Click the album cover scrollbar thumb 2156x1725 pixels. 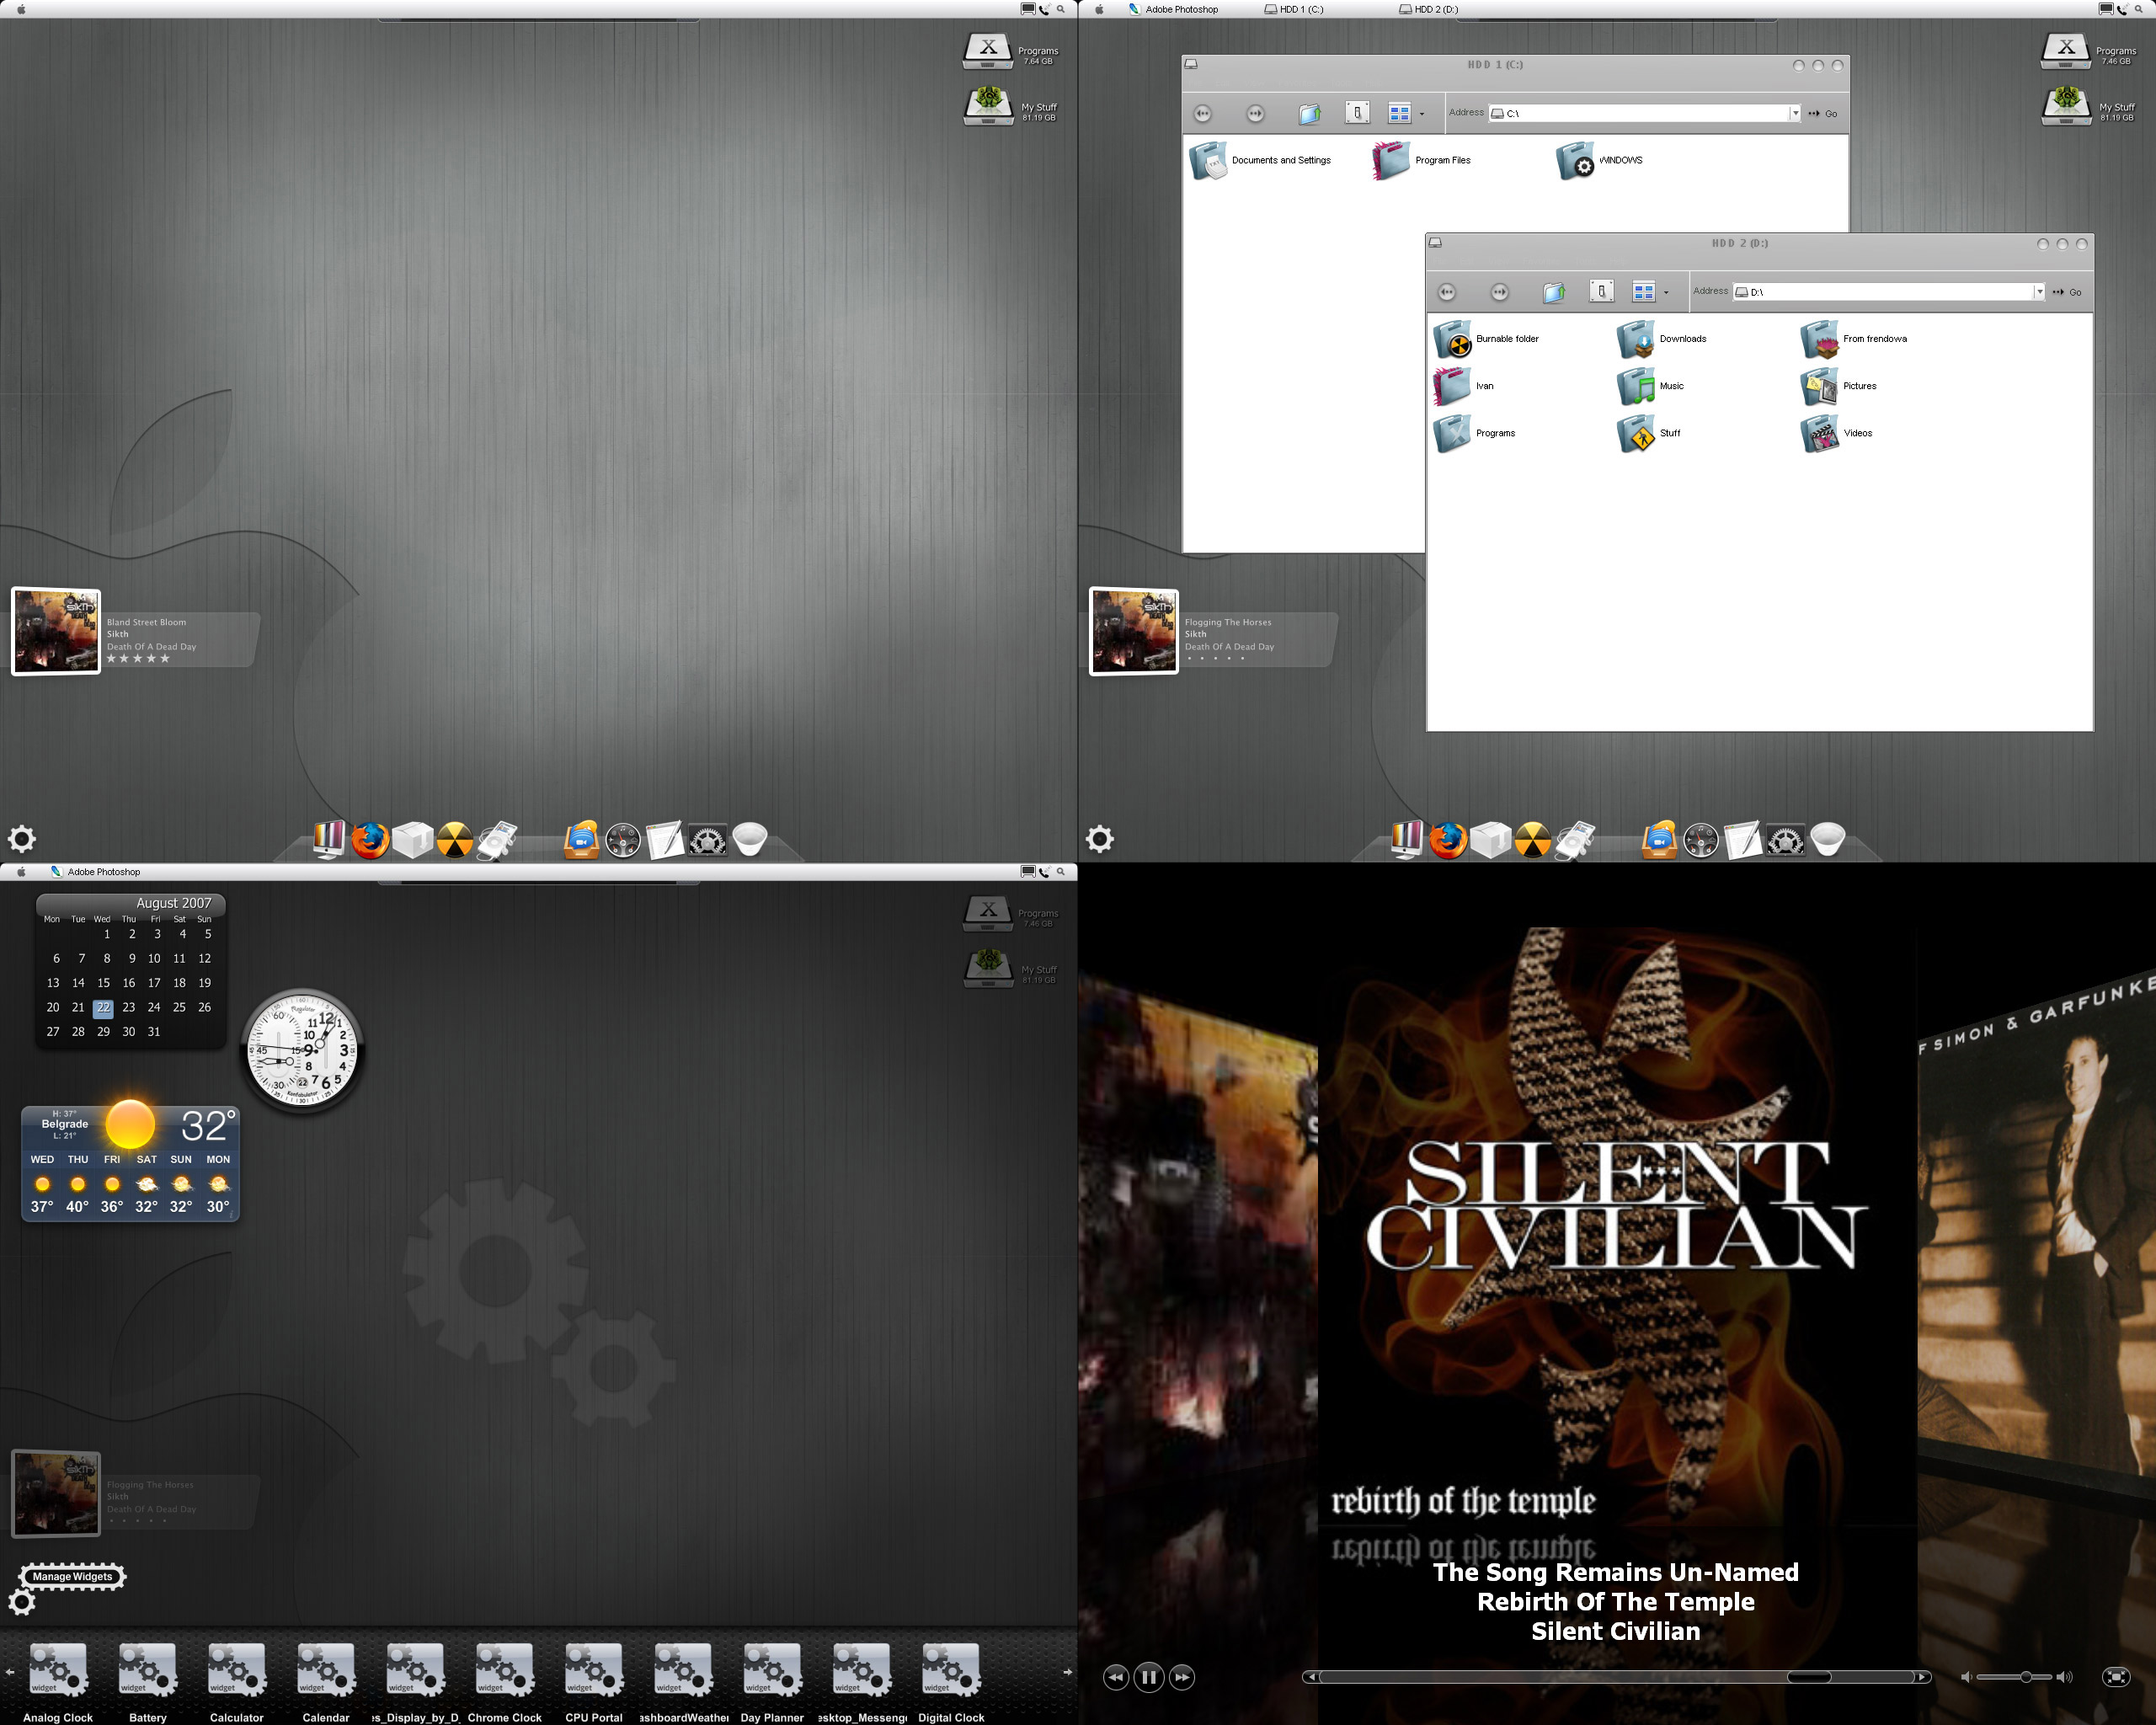coord(1809,1677)
